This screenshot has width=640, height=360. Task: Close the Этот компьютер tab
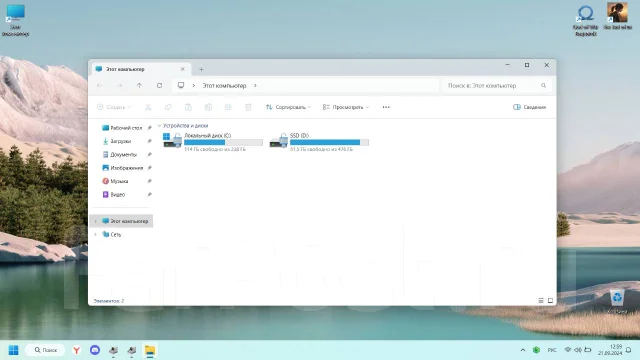point(182,69)
